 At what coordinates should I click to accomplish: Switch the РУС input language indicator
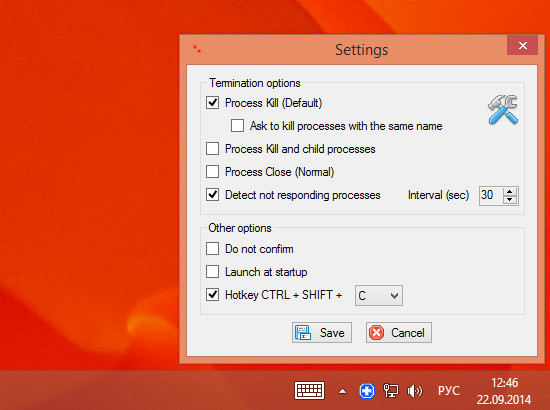(449, 391)
